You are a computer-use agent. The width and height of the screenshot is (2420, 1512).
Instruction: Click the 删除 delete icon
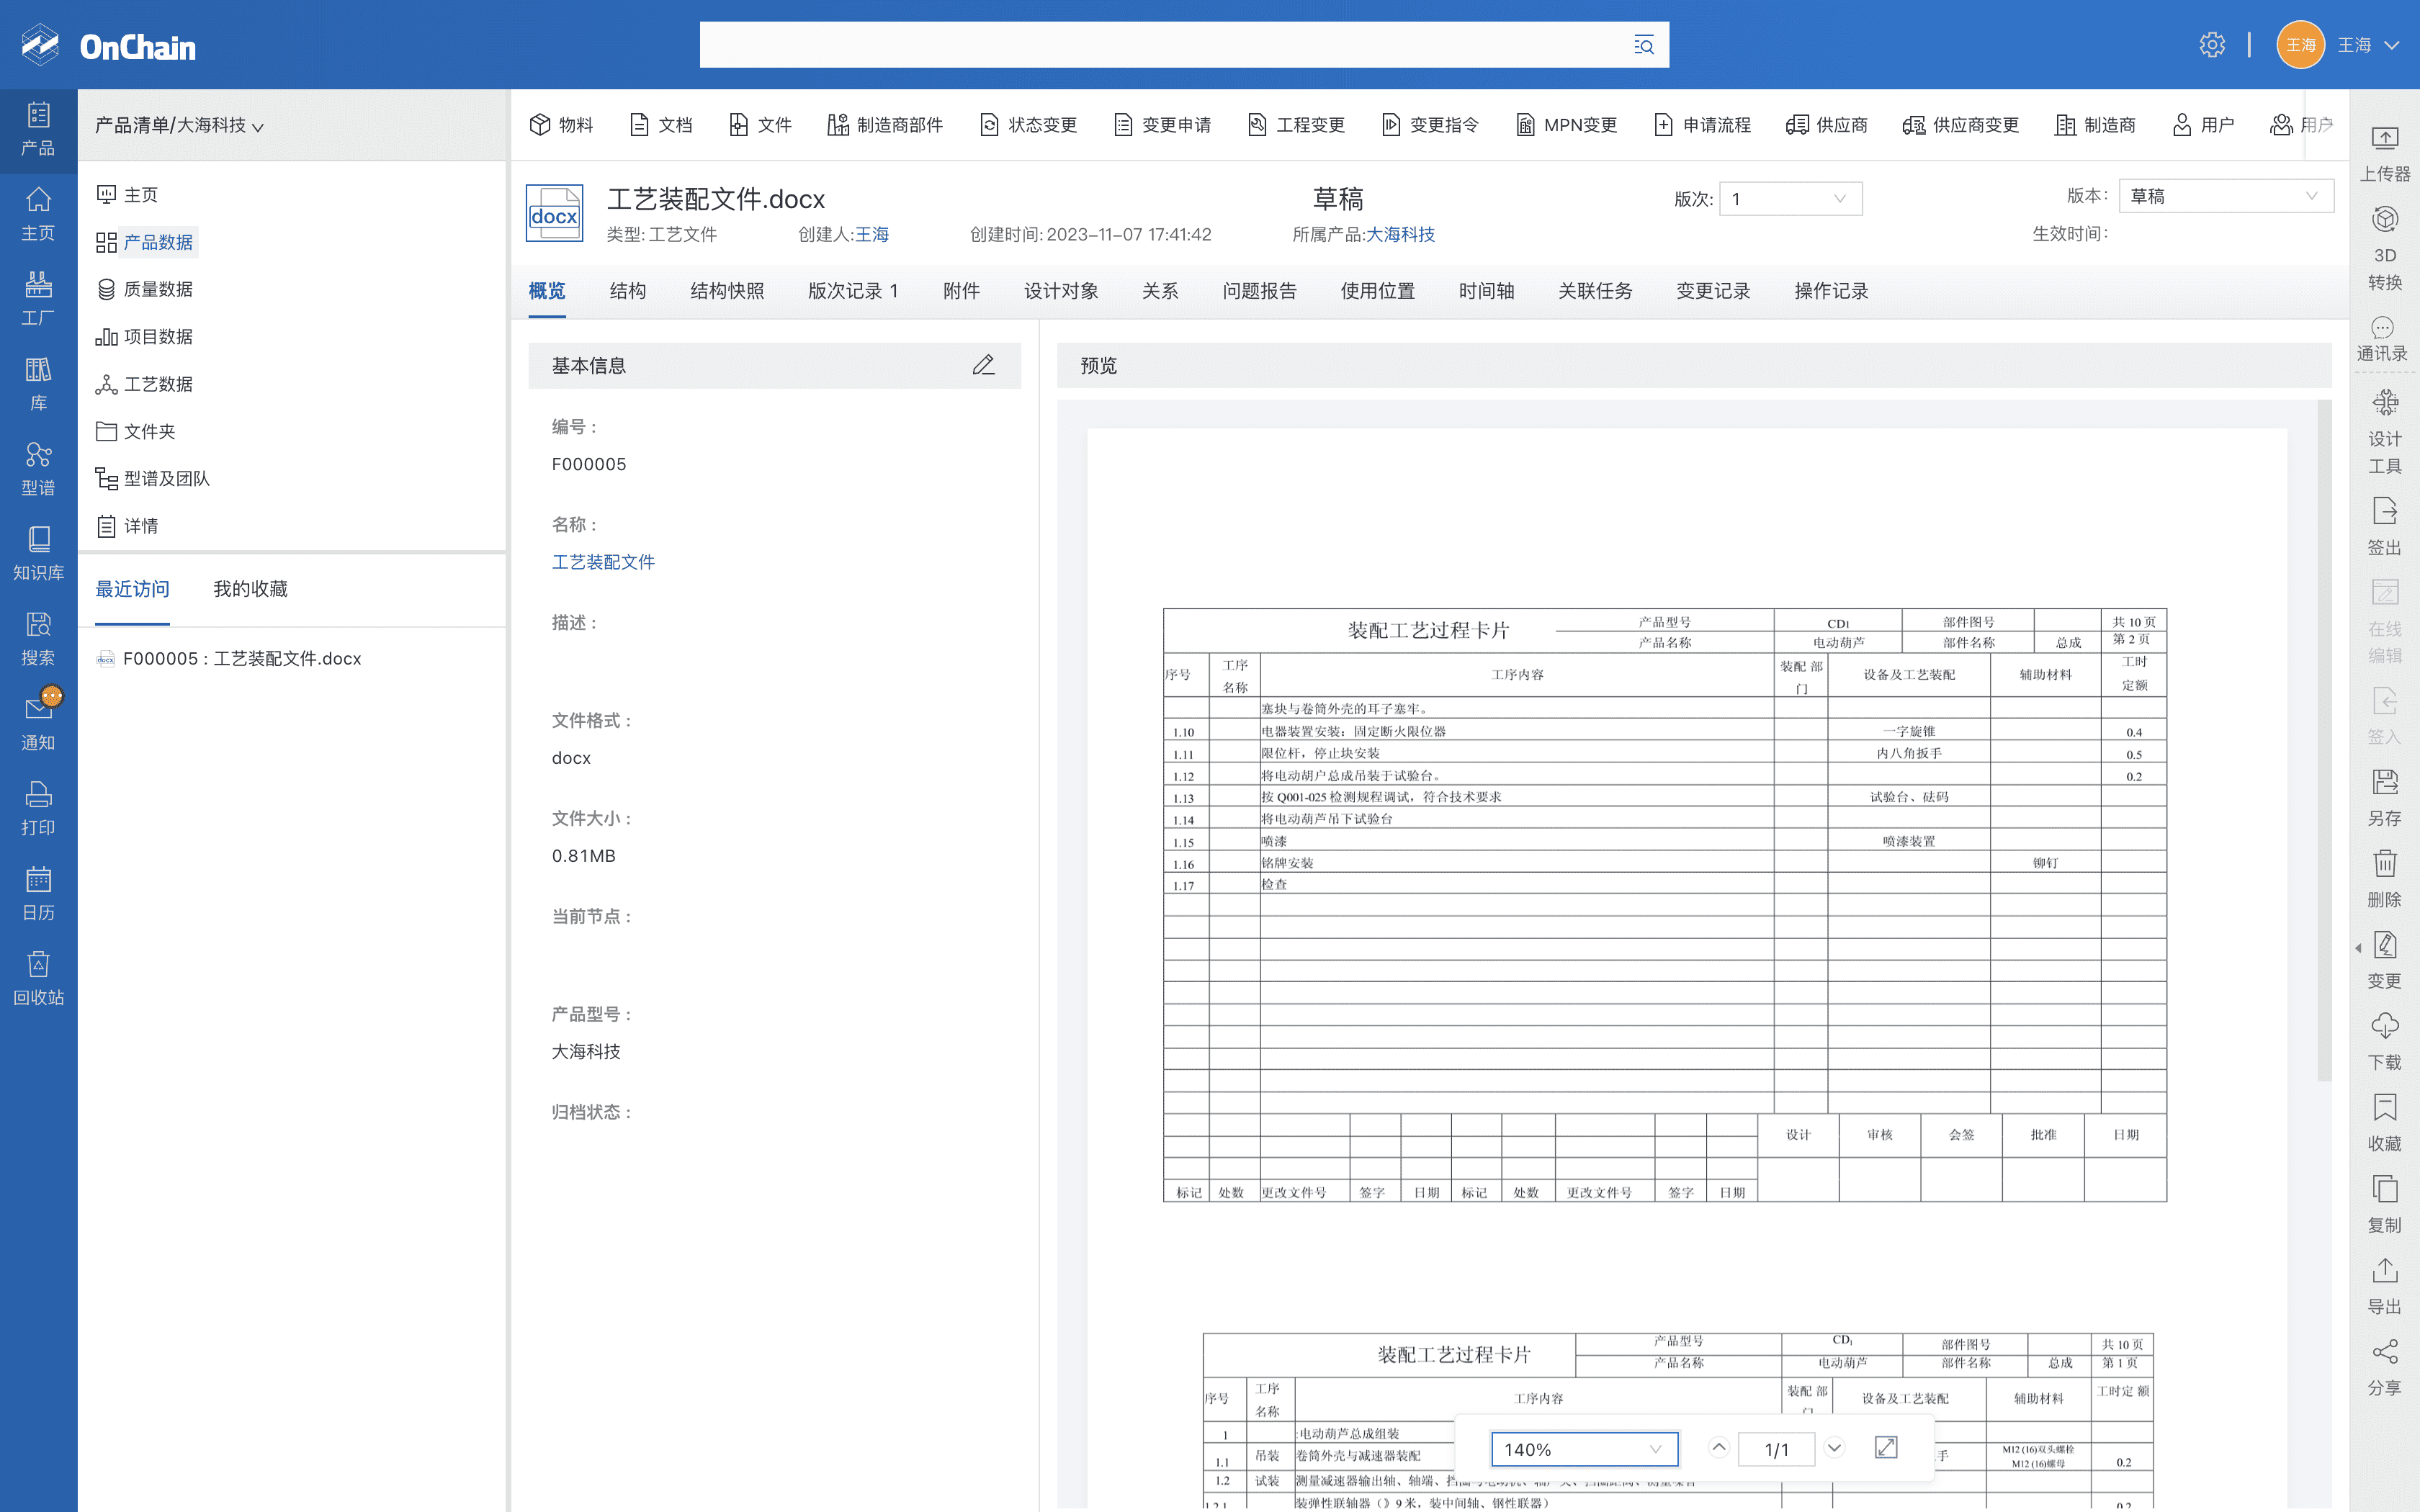point(2385,879)
